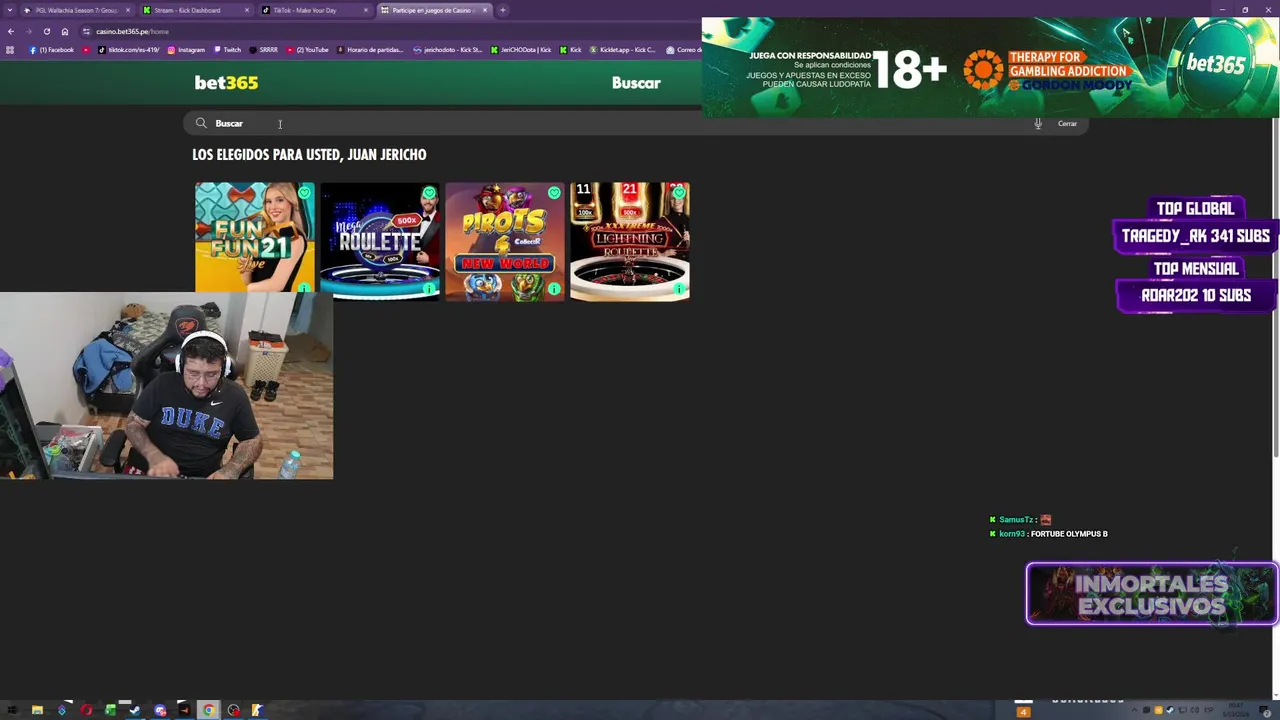Click the browser home icon
1280x720 pixels.
coord(65,31)
